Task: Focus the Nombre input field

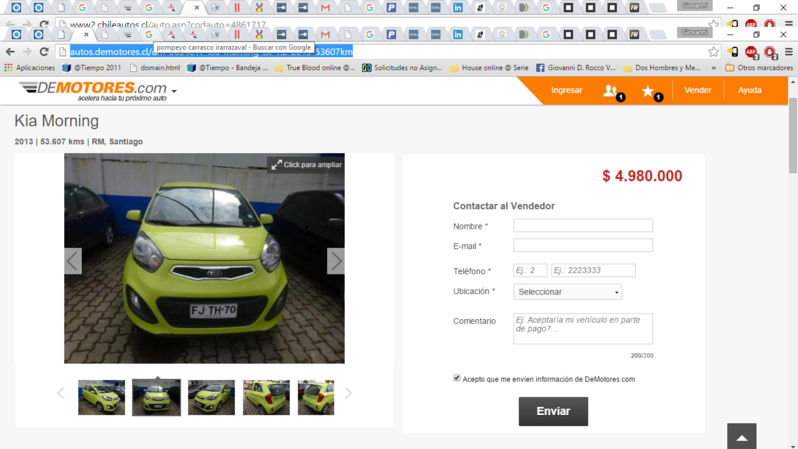Action: [583, 225]
